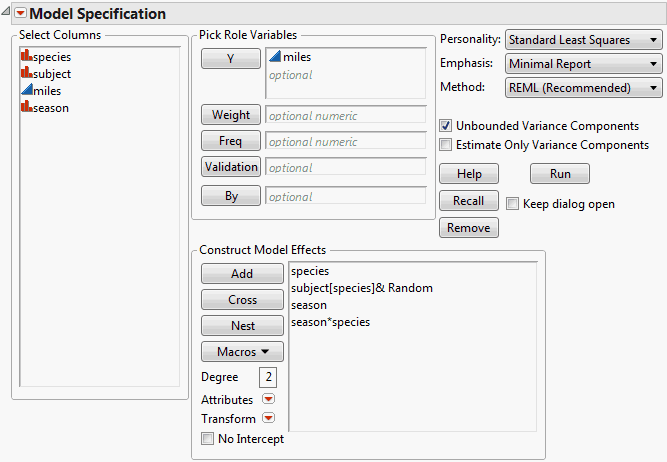This screenshot has width=667, height=462.
Task: Select the species nominal column icon
Action: [26, 57]
